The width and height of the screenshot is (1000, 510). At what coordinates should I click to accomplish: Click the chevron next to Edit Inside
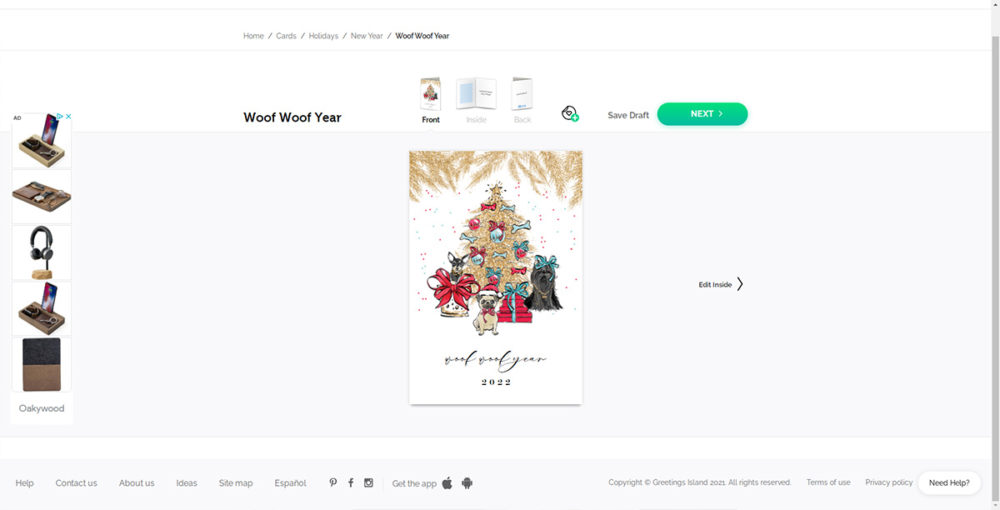click(x=740, y=284)
